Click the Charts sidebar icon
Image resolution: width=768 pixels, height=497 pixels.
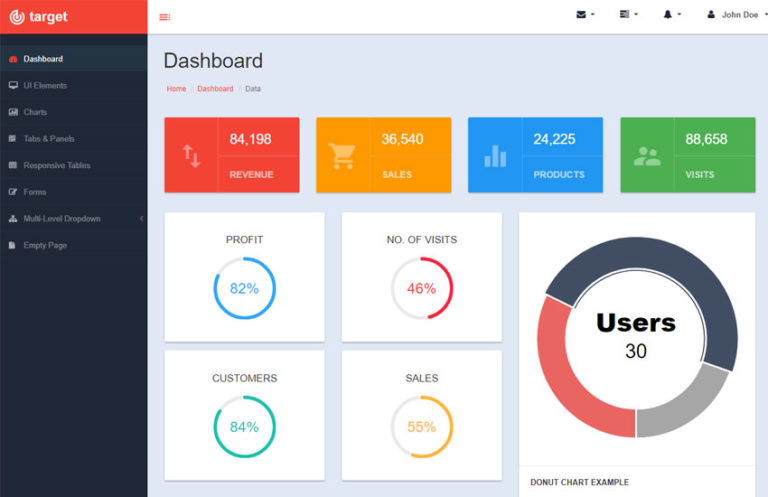[x=13, y=112]
